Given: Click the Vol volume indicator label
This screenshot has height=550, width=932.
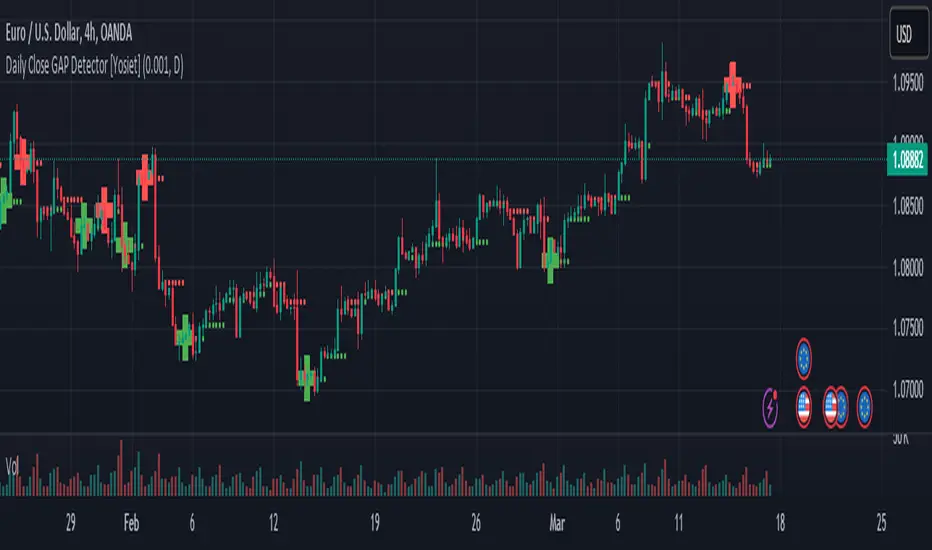Looking at the screenshot, I should coord(14,466).
